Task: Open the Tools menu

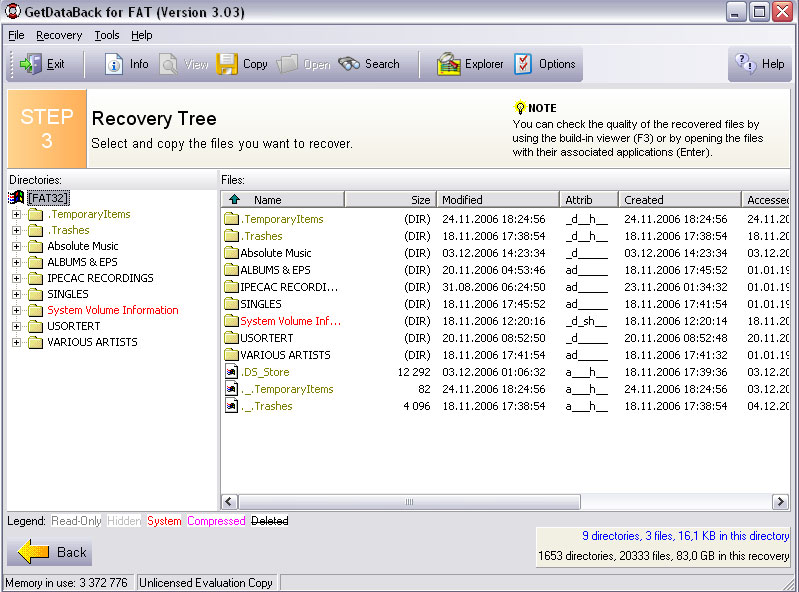Action: [107, 35]
